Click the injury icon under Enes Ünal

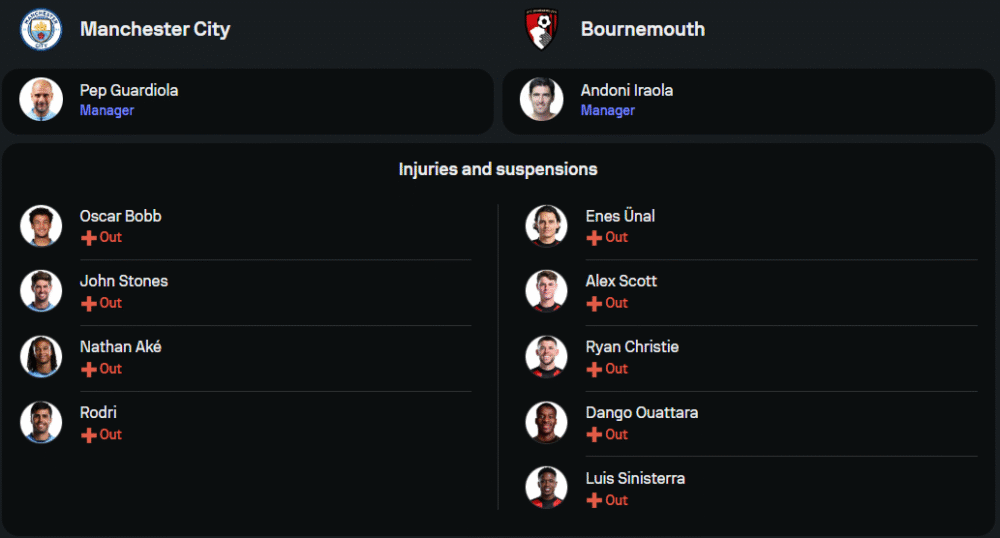tap(594, 238)
